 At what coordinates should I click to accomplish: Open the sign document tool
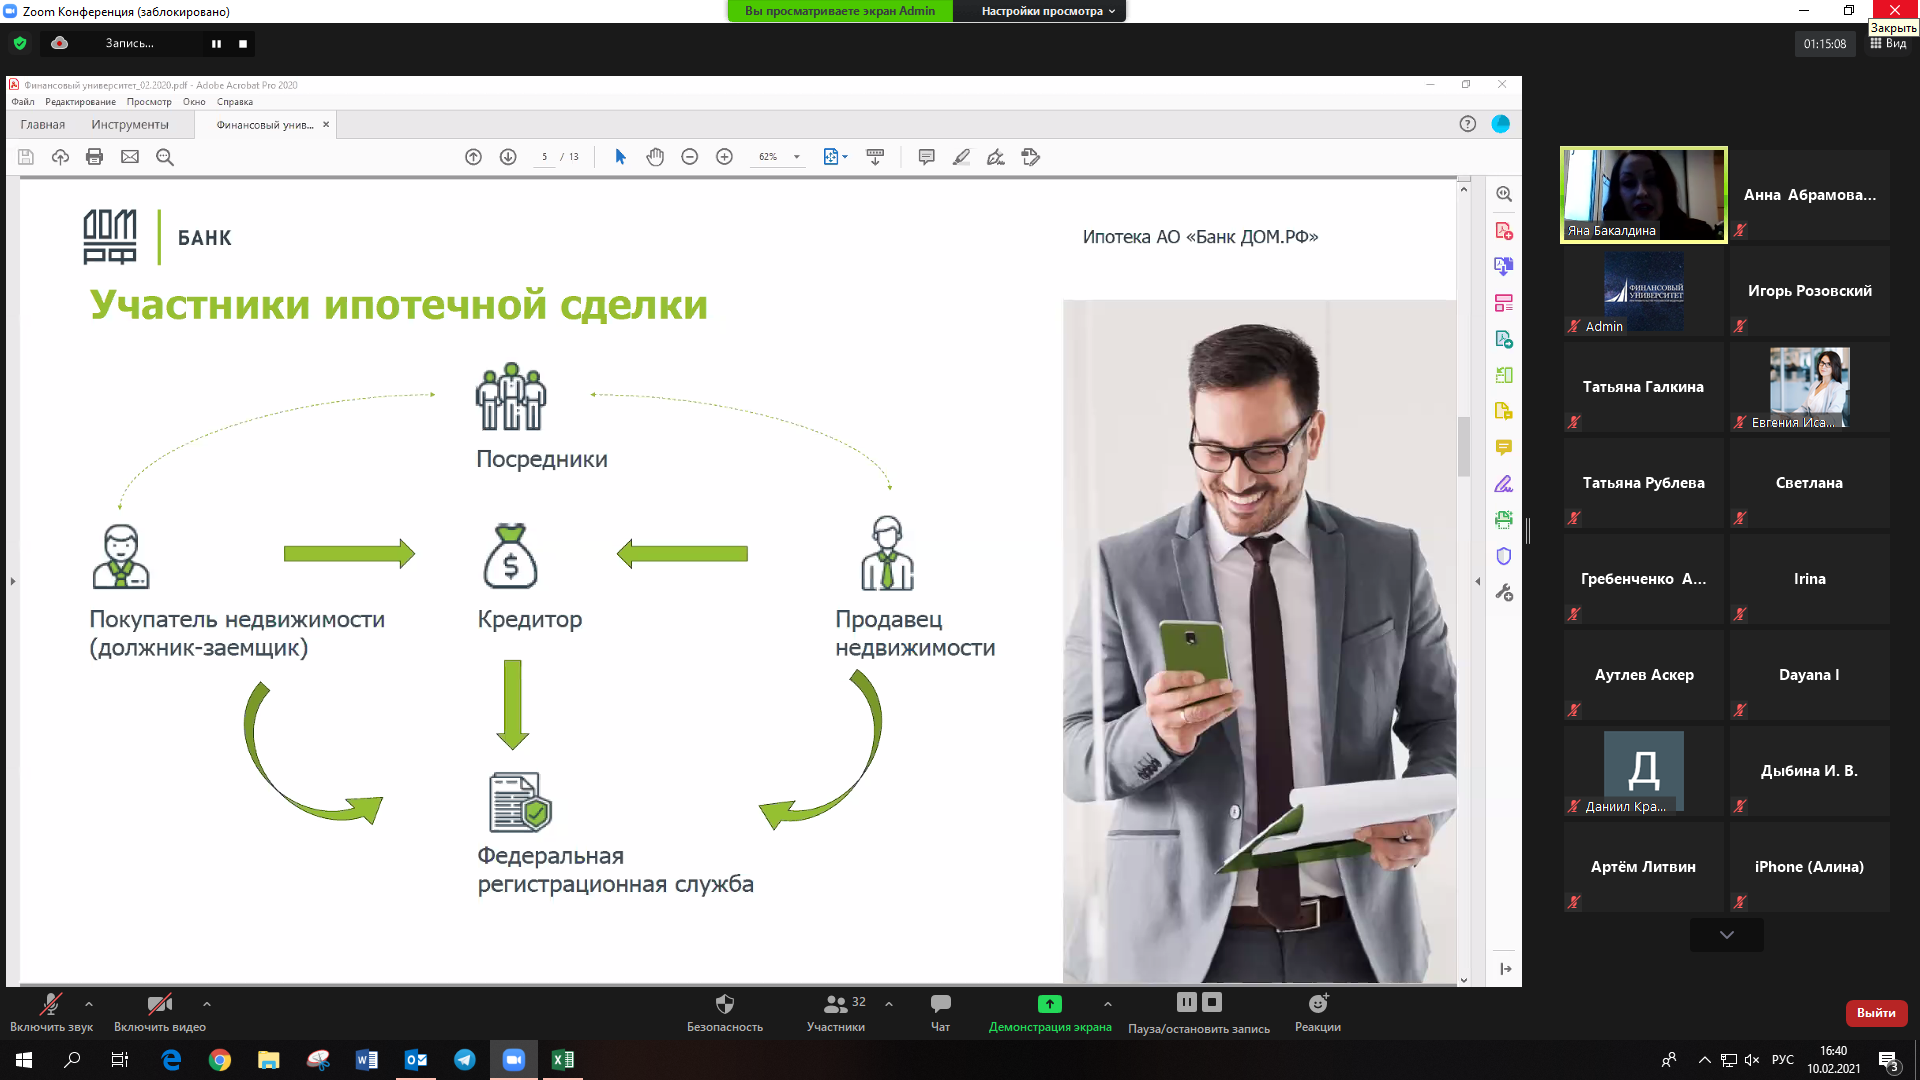[x=996, y=157]
